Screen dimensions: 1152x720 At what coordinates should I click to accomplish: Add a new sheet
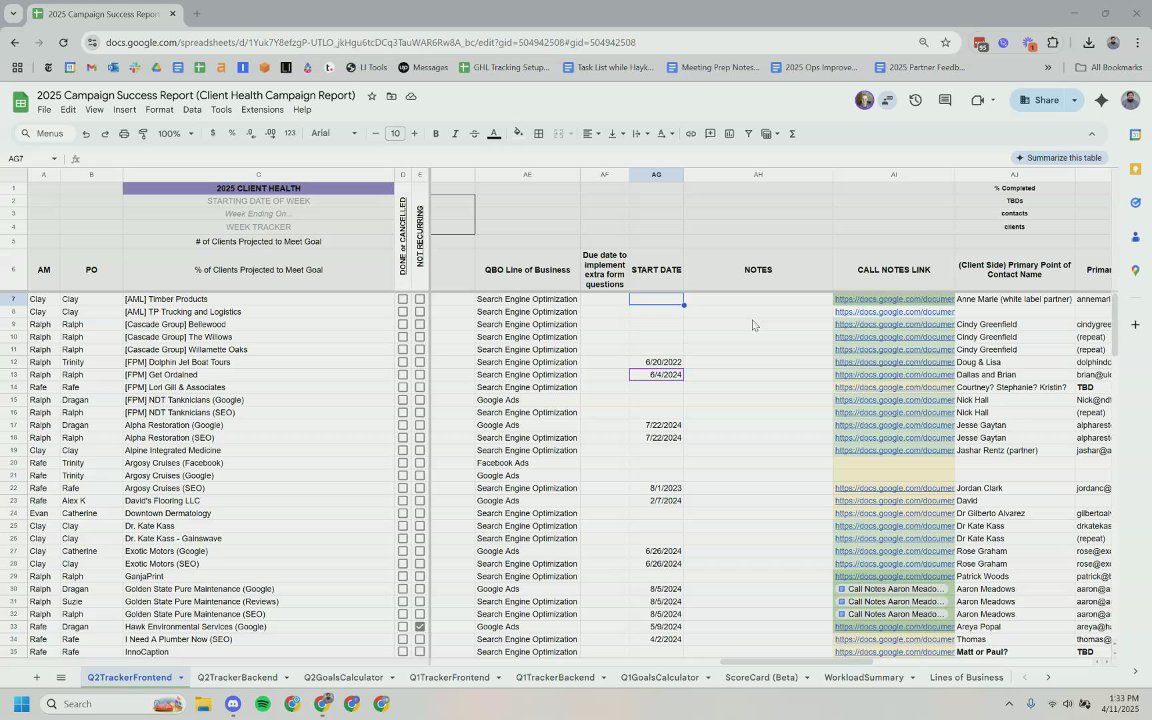pyautogui.click(x=37, y=677)
